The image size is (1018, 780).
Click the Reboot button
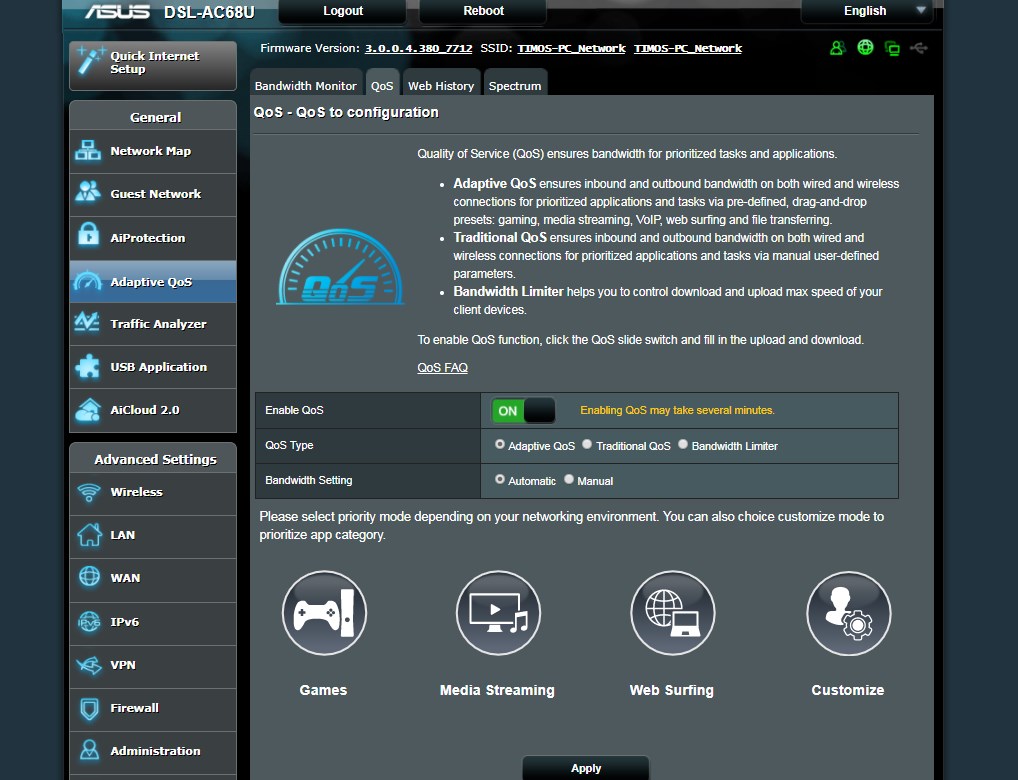click(x=483, y=11)
